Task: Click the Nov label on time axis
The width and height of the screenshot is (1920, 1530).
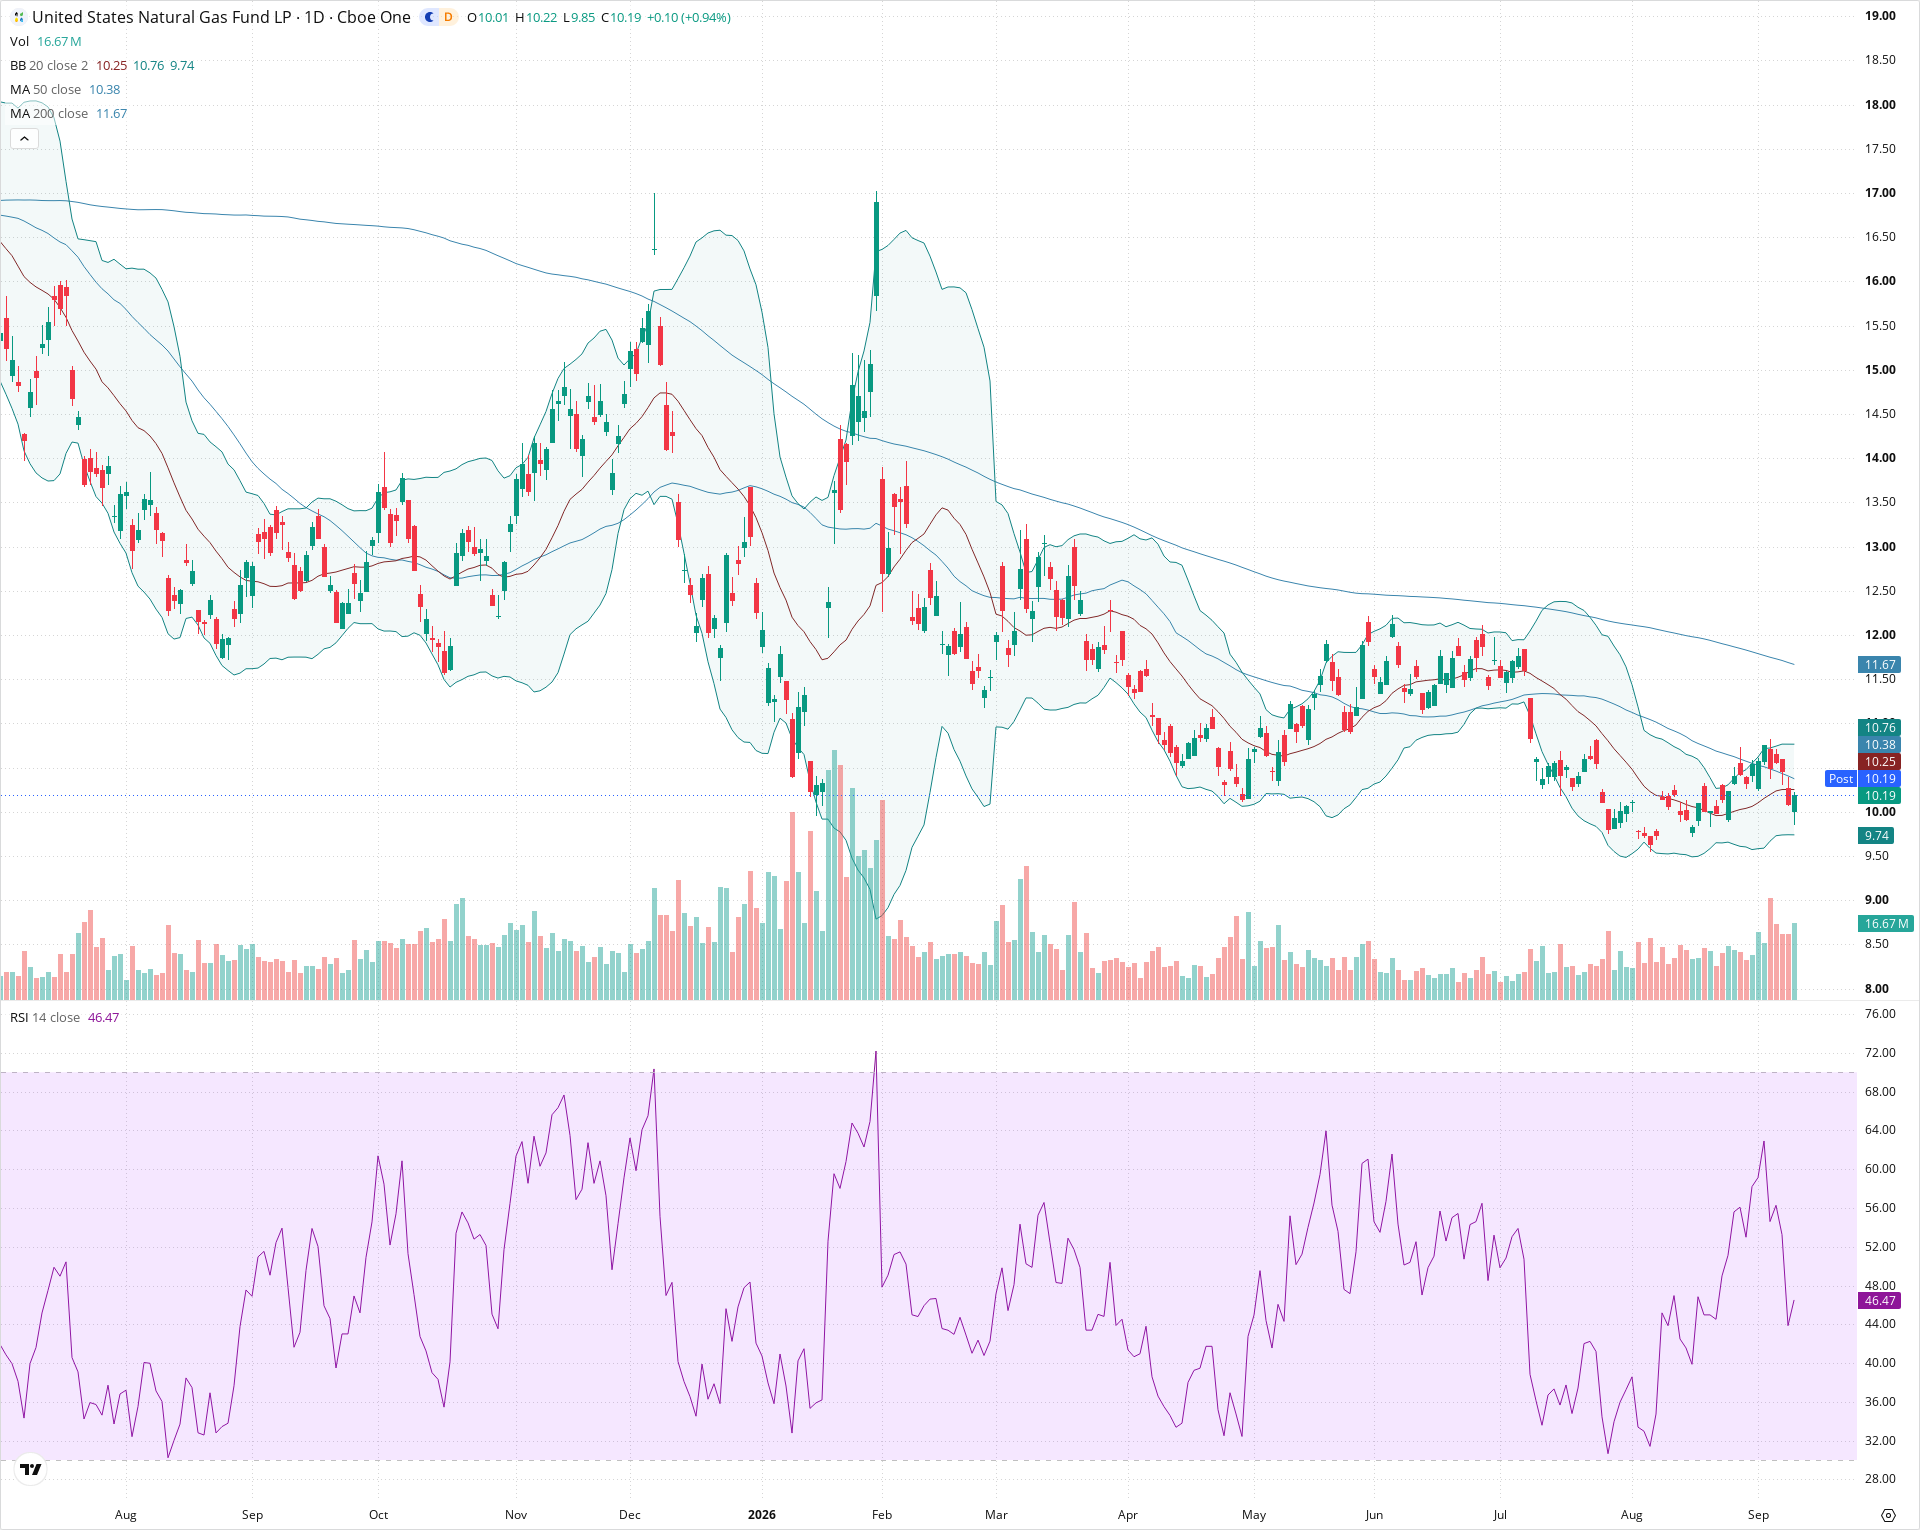Action: click(516, 1515)
